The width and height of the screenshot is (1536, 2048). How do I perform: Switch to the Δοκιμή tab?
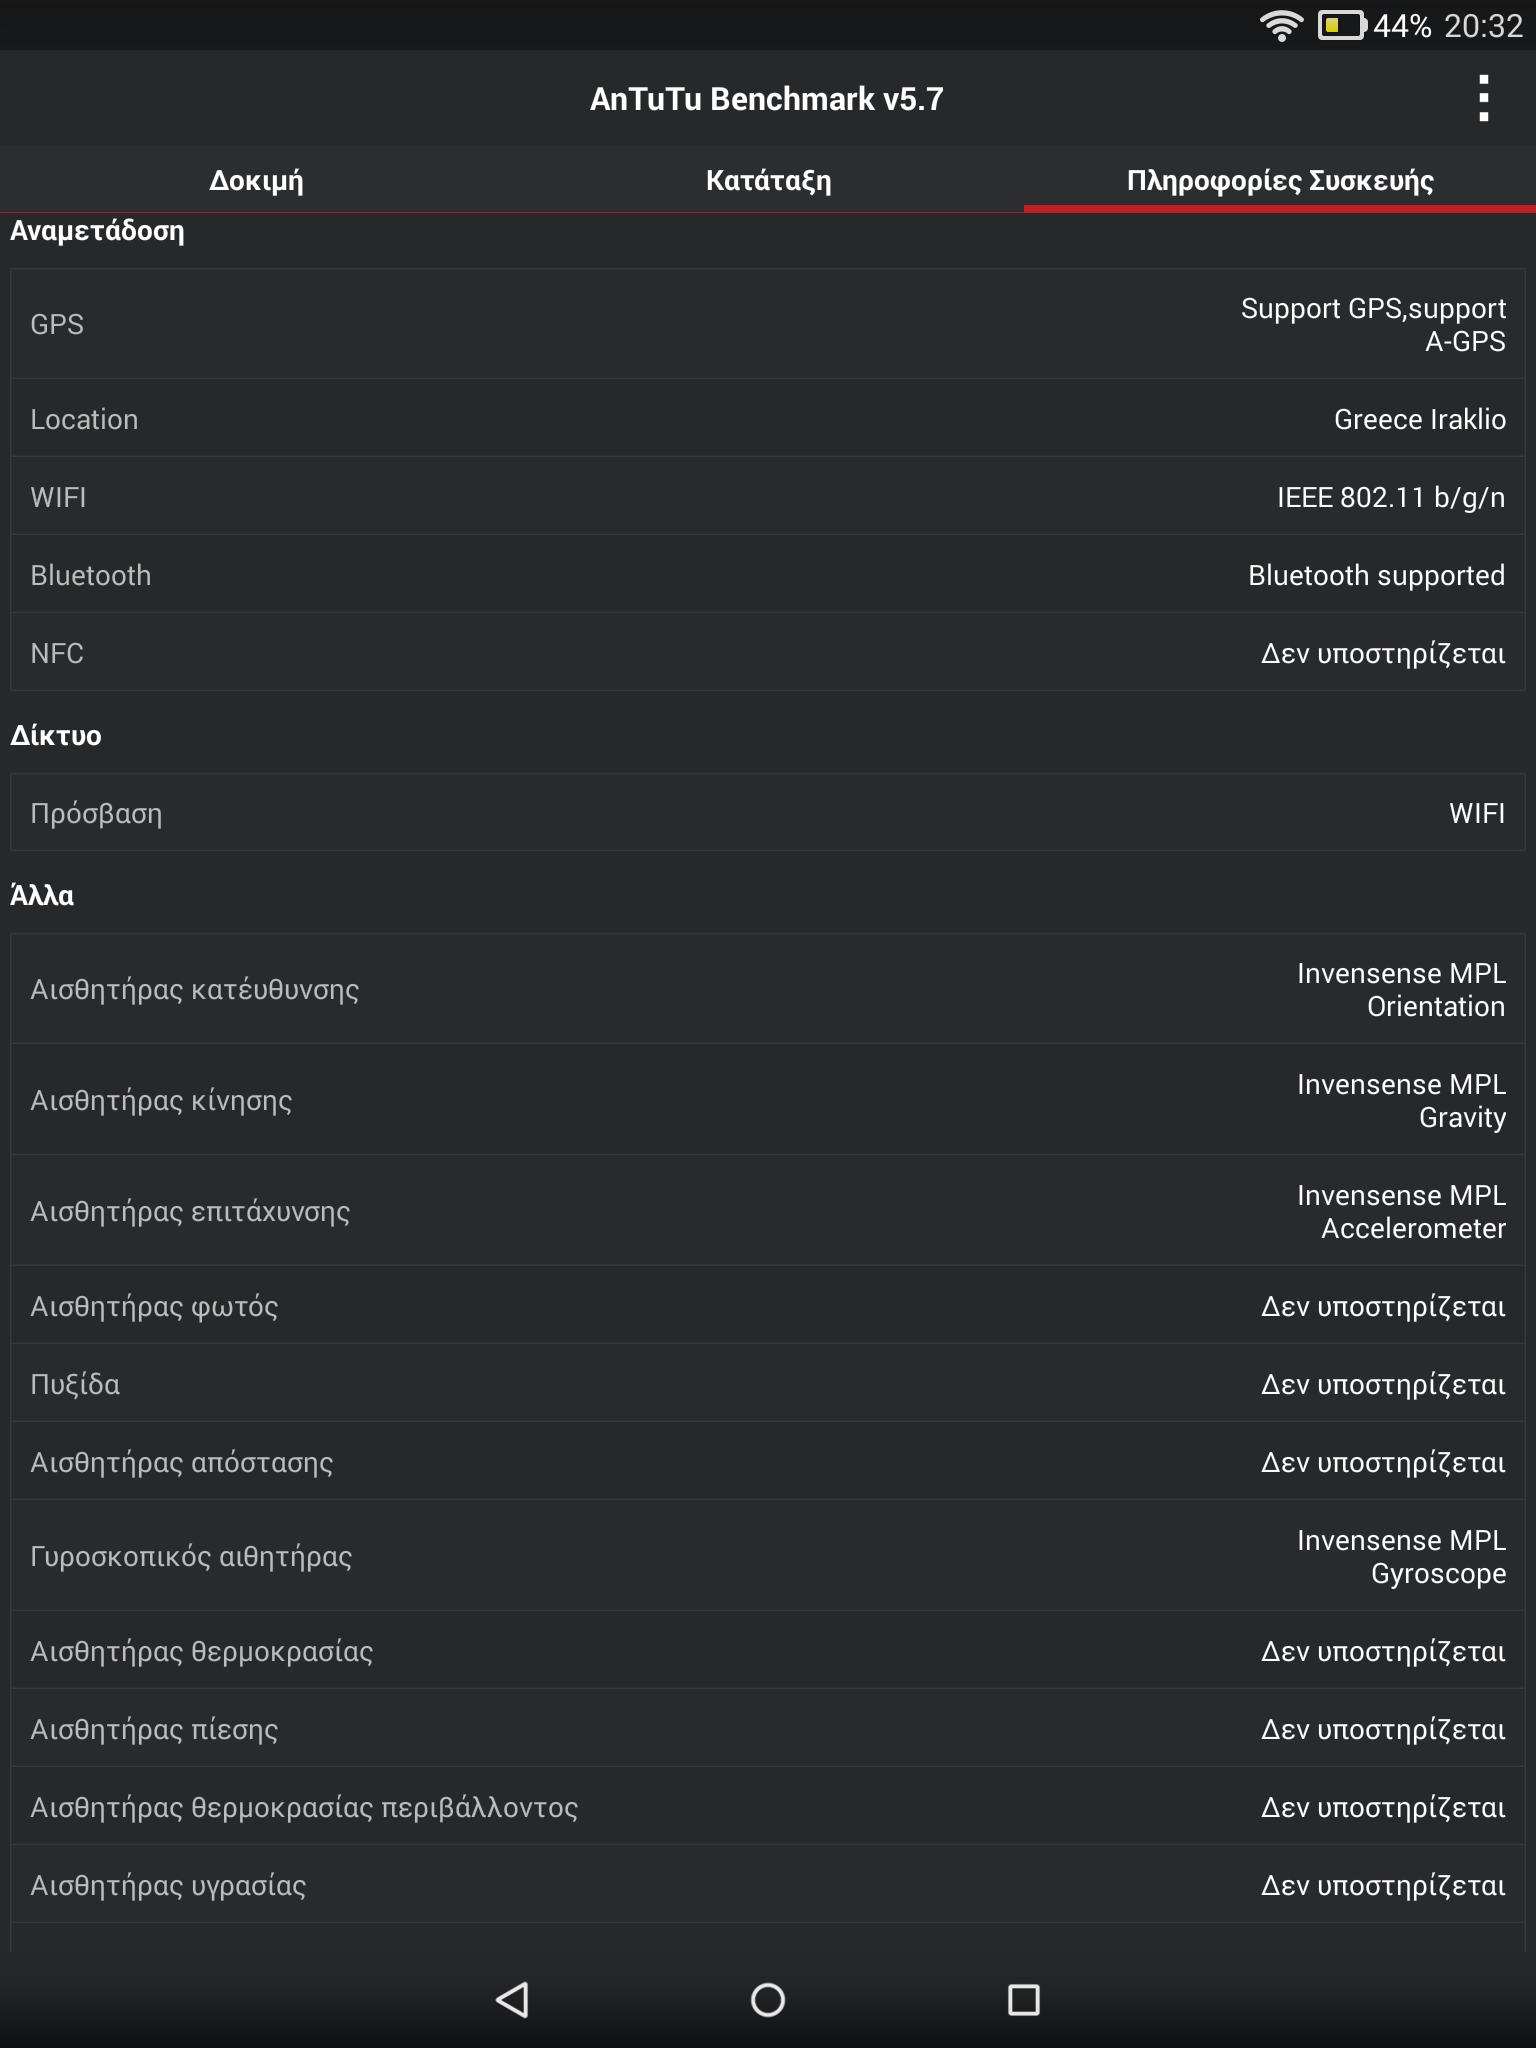click(256, 180)
